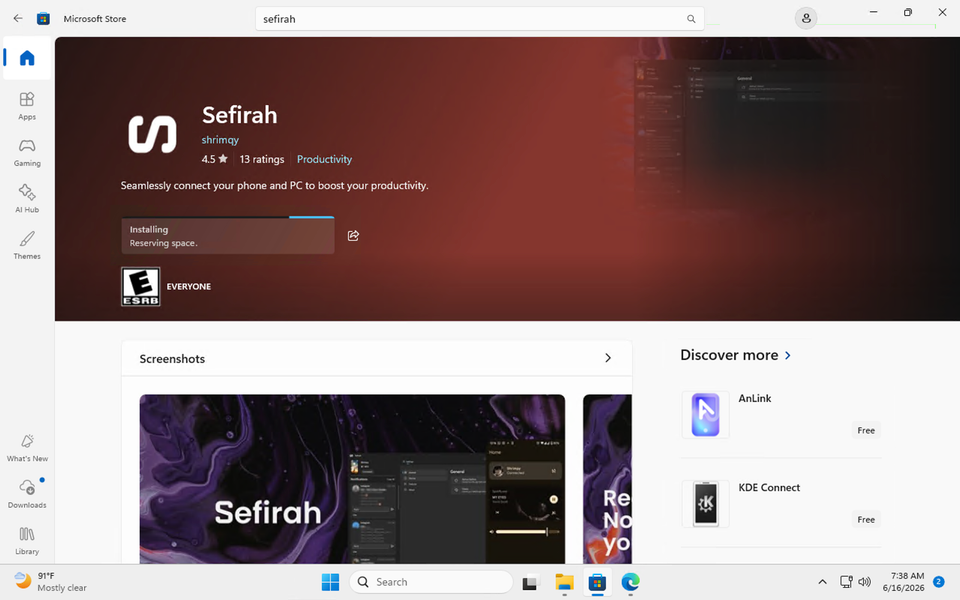Open the Windows Start menu
960x600 pixels.
[x=330, y=582]
